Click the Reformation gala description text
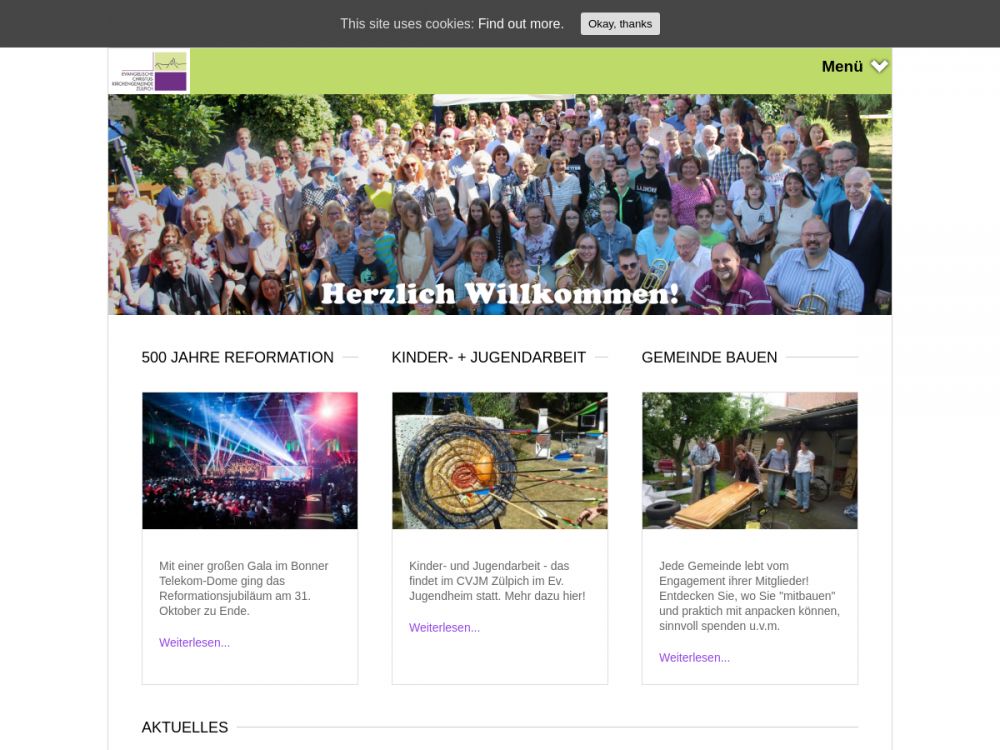The width and height of the screenshot is (1000, 750). coord(244,588)
